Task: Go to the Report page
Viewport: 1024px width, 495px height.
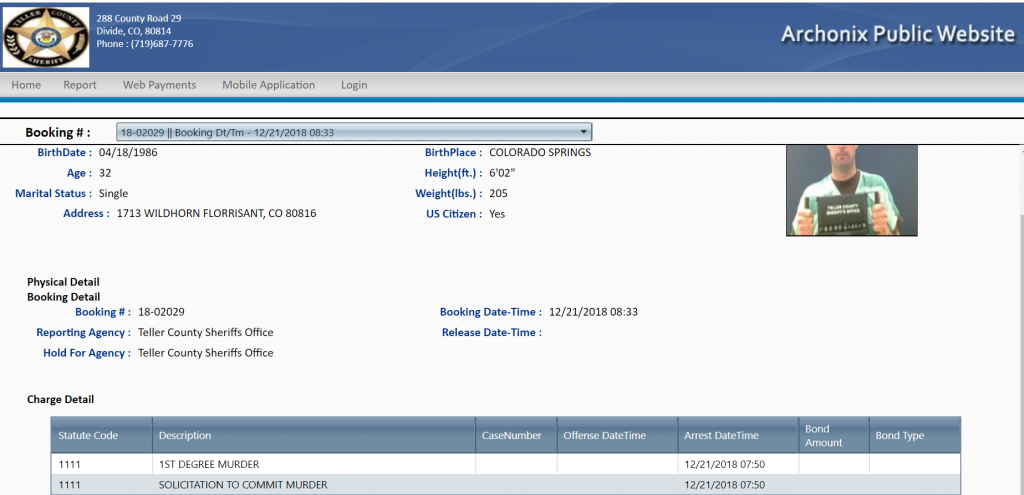Action: tap(80, 85)
